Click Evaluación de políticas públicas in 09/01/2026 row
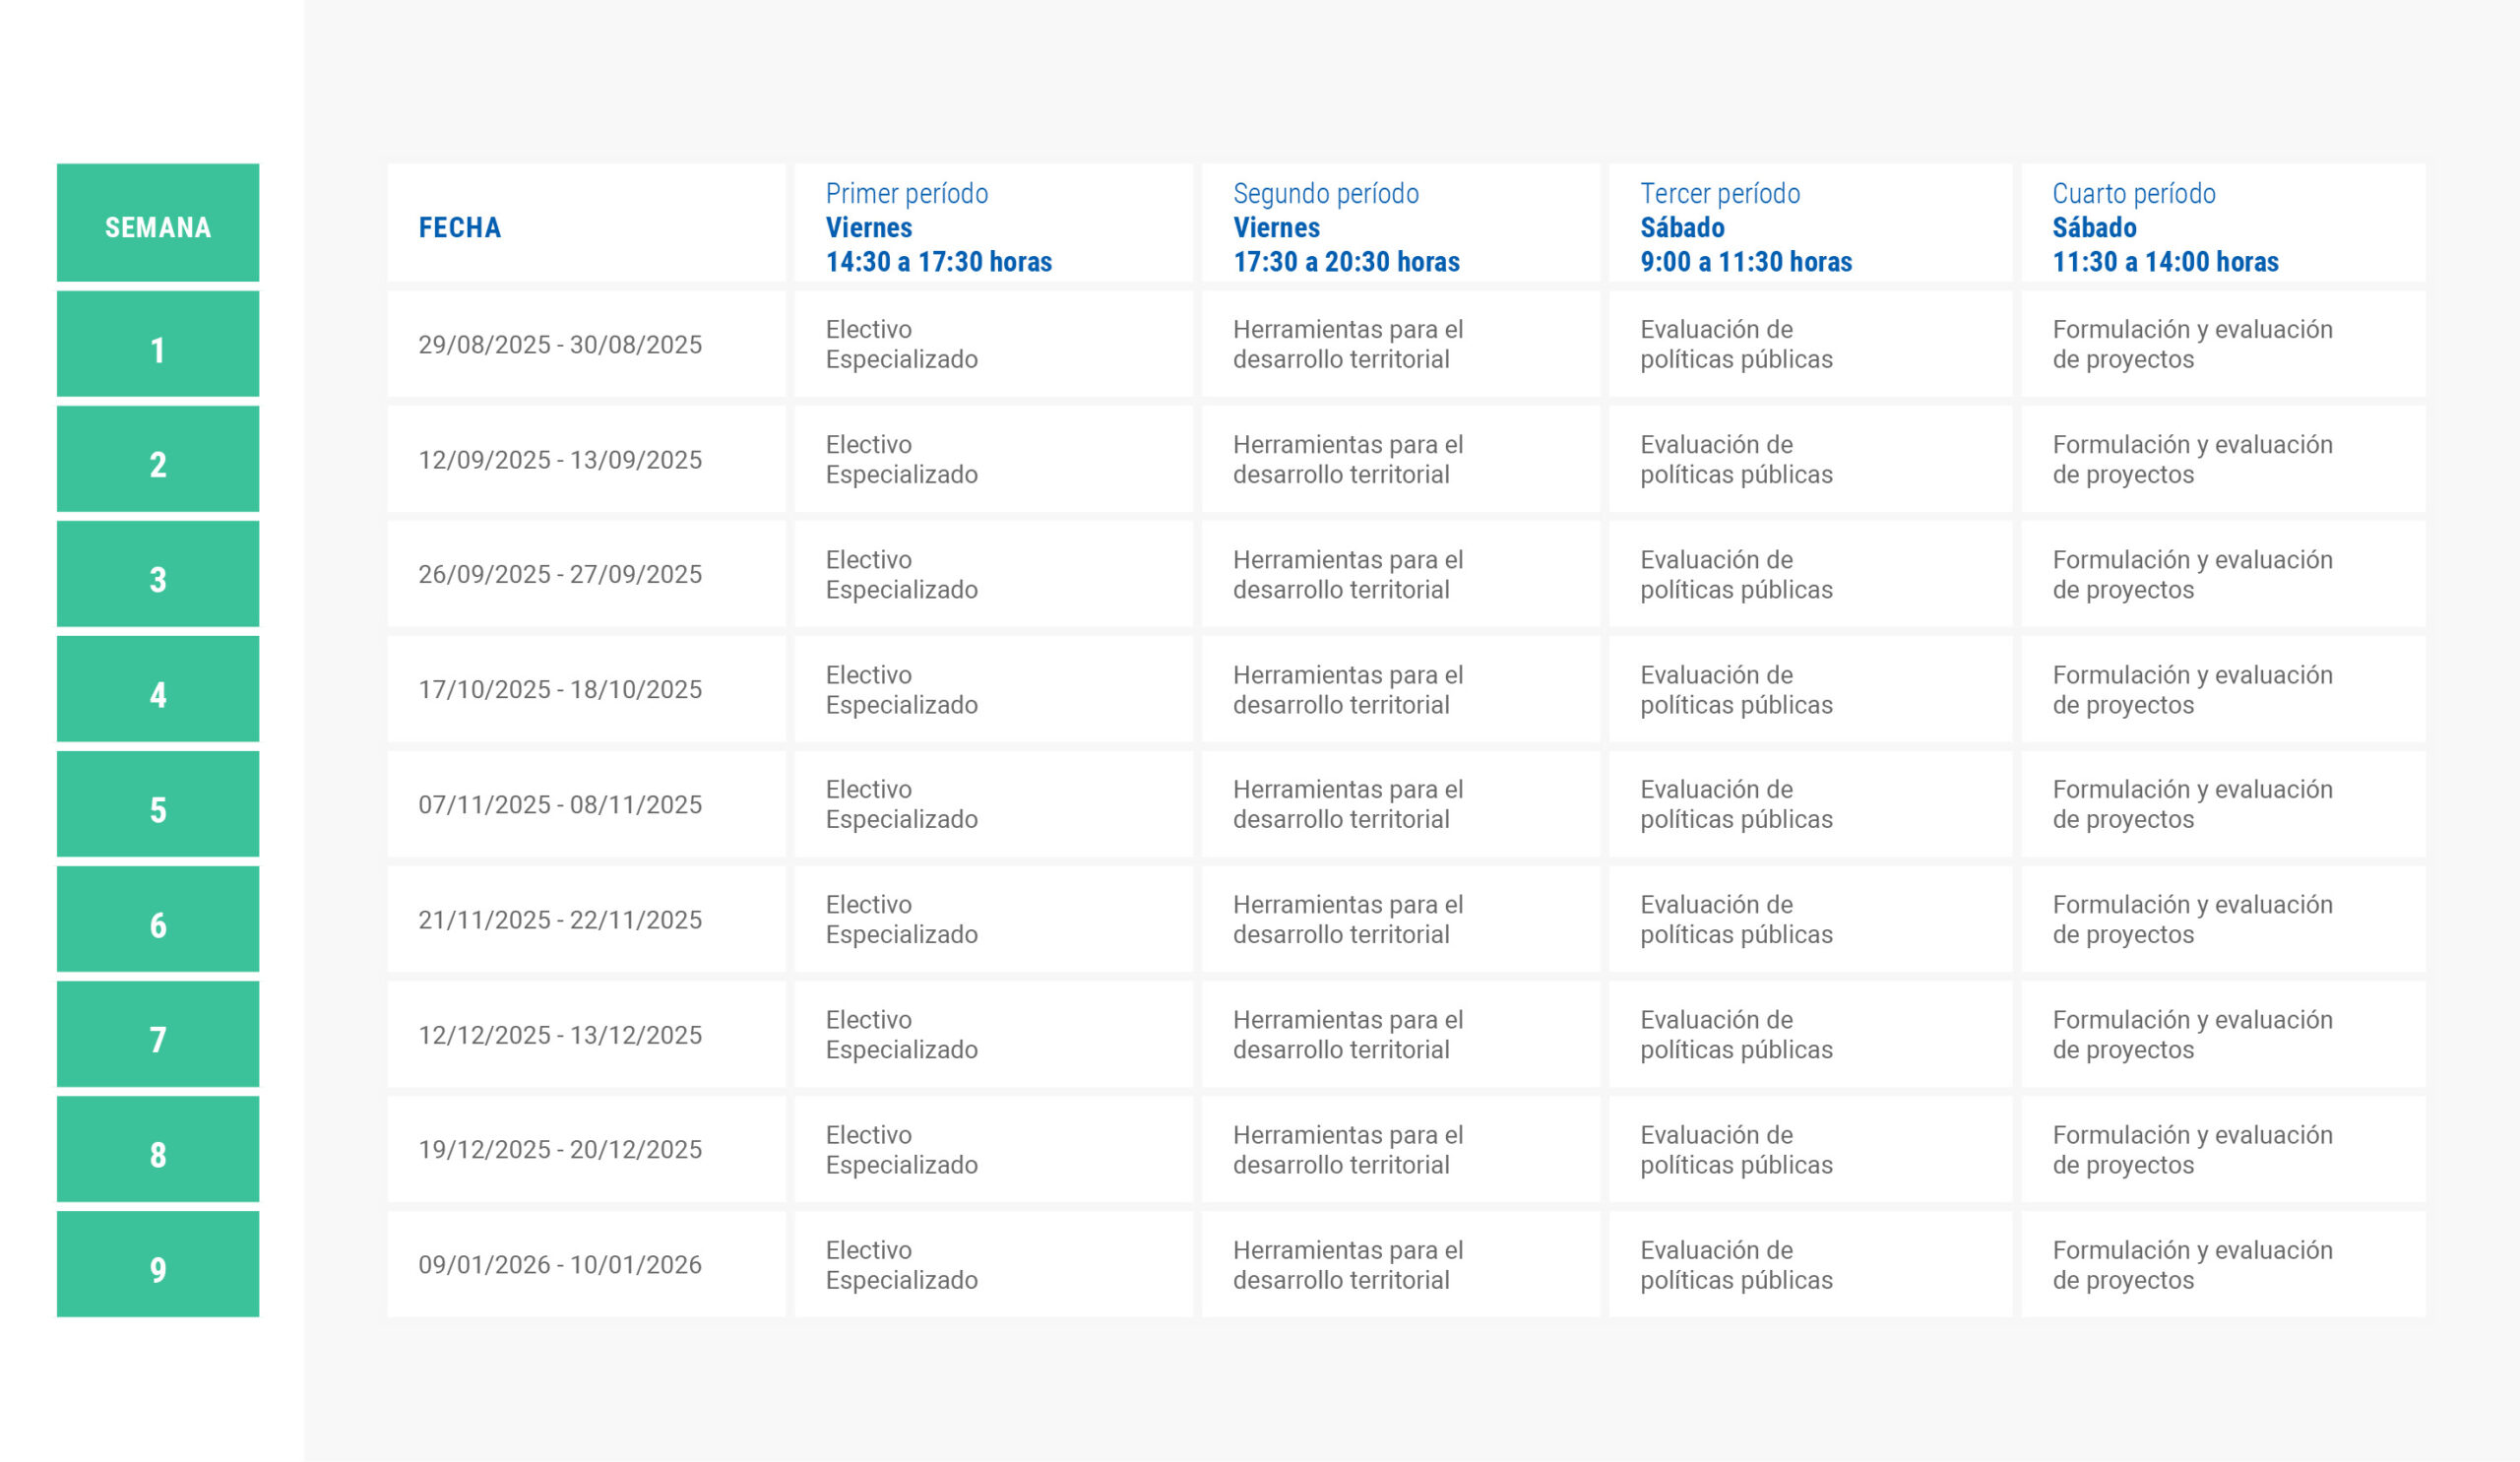Viewport: 2520px width, 1462px height. [x=1810, y=1264]
